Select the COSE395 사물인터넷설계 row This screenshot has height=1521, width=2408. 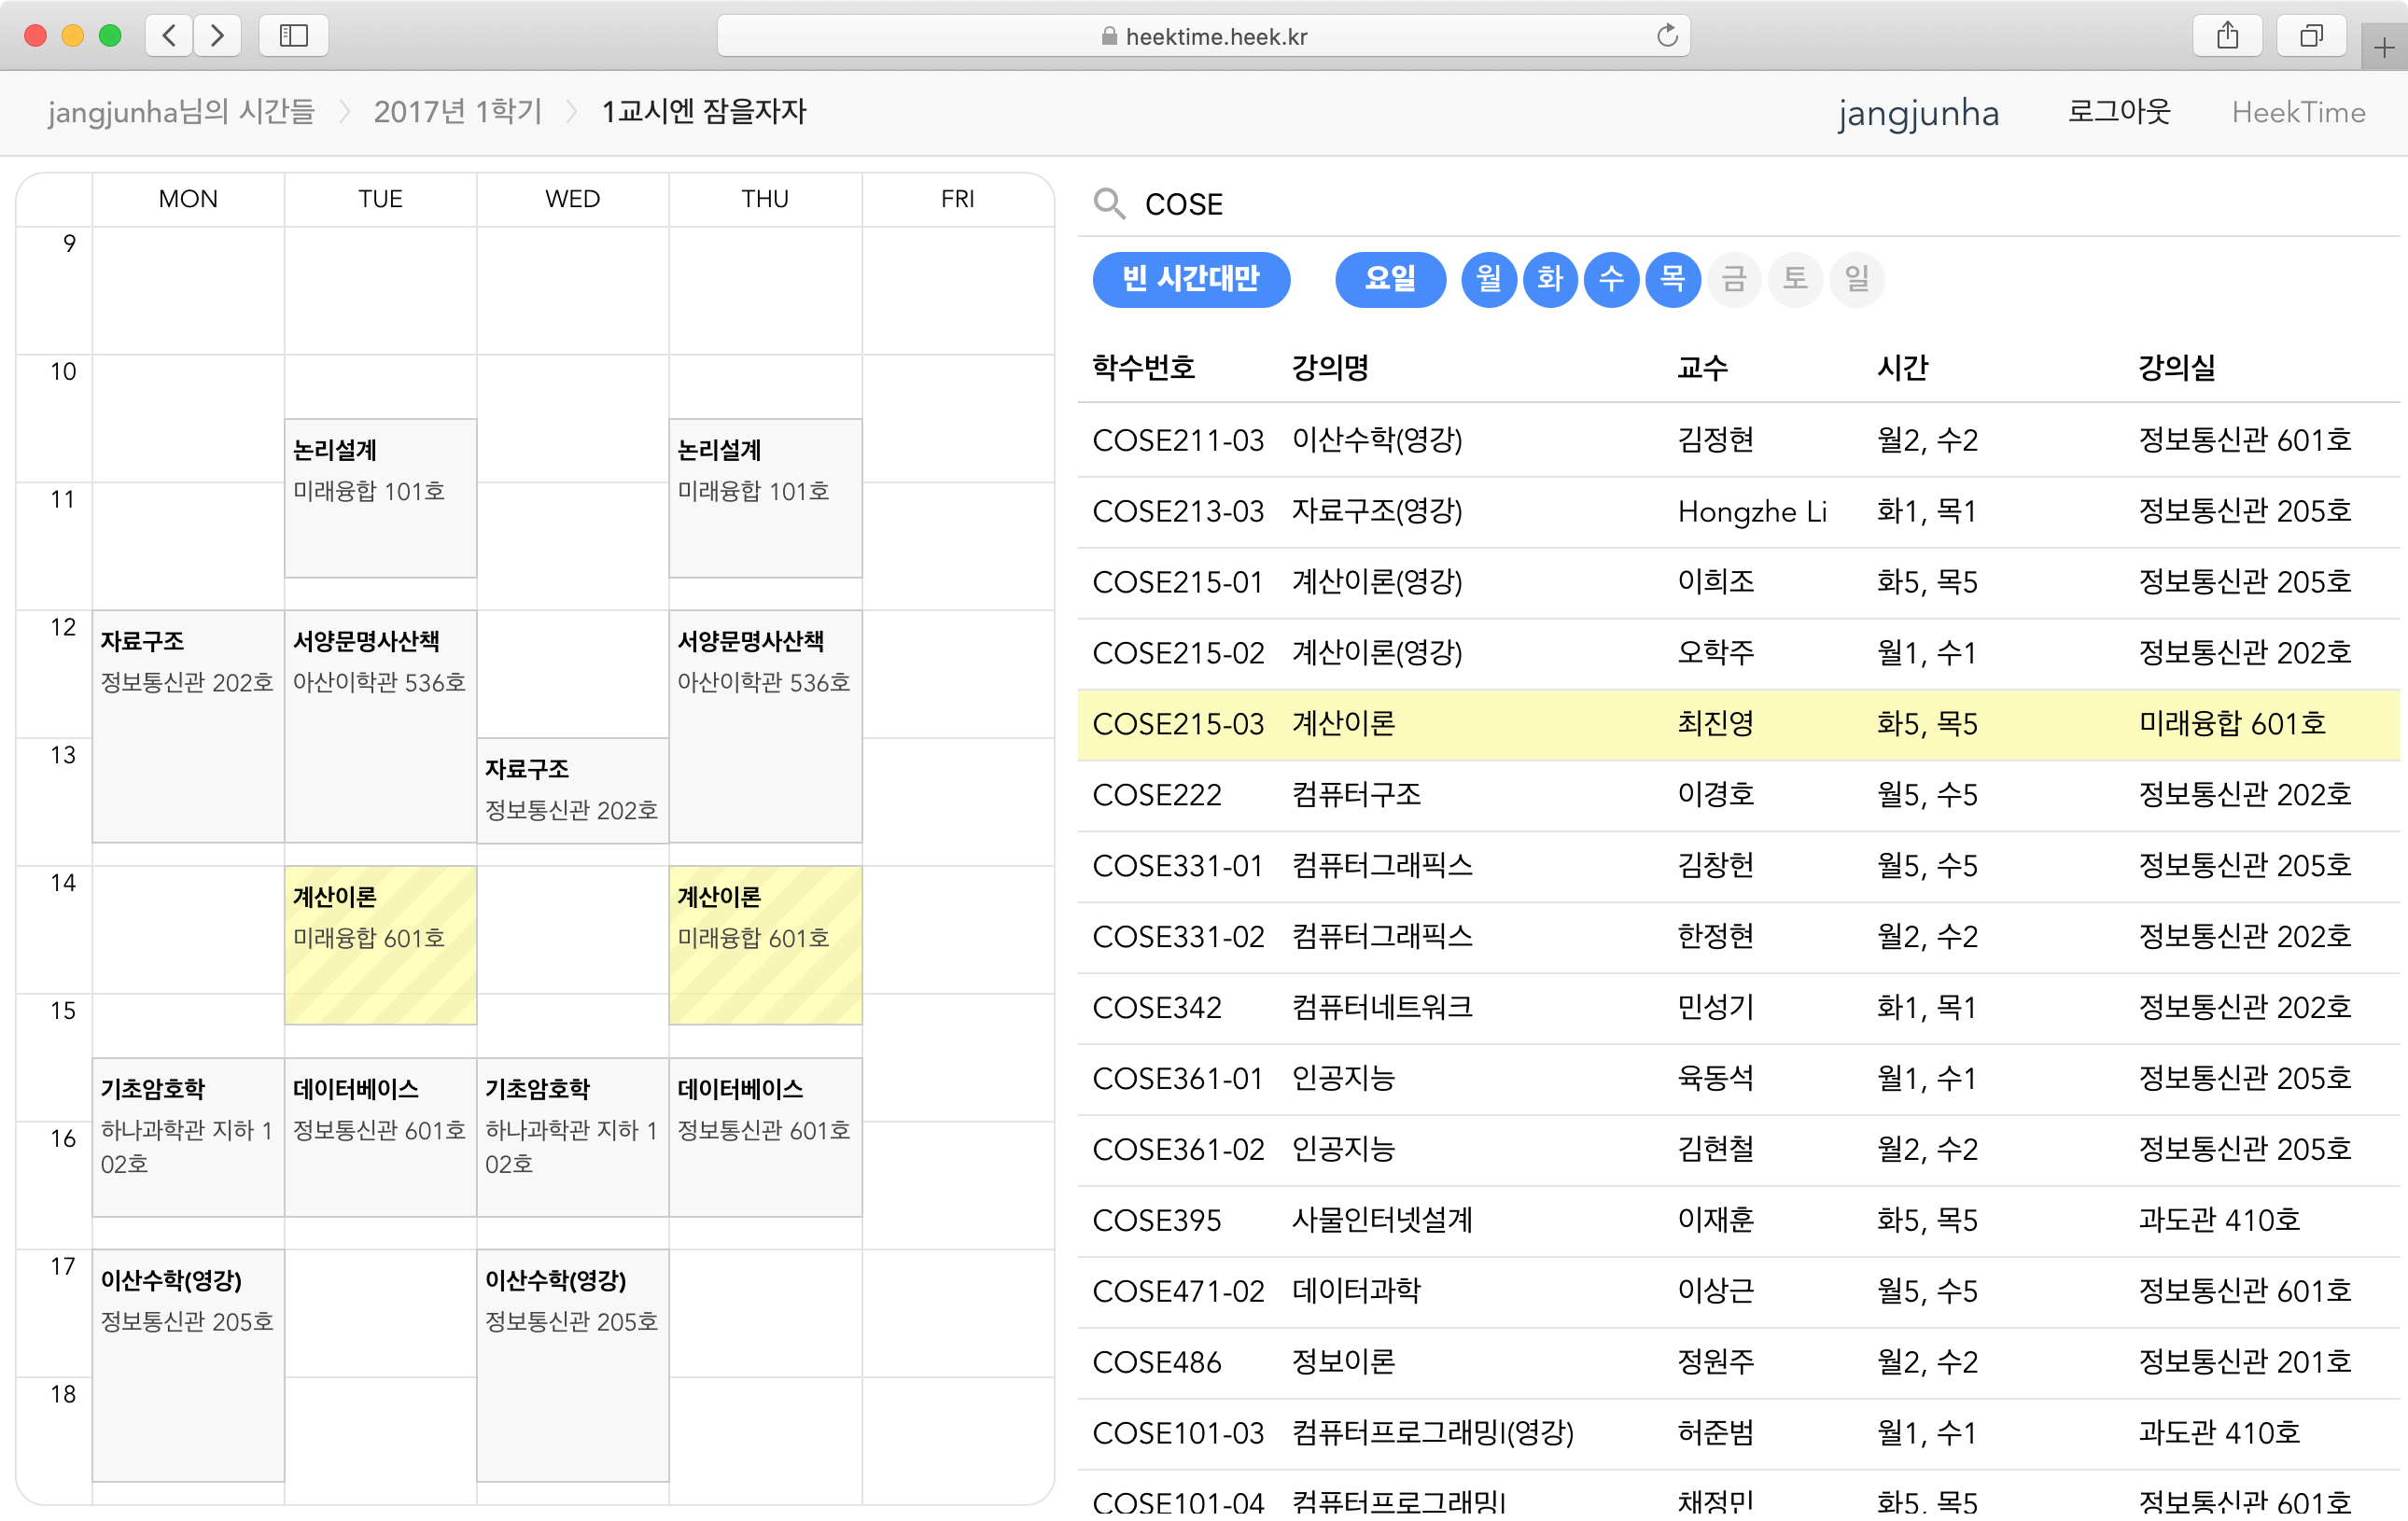1738,1221
